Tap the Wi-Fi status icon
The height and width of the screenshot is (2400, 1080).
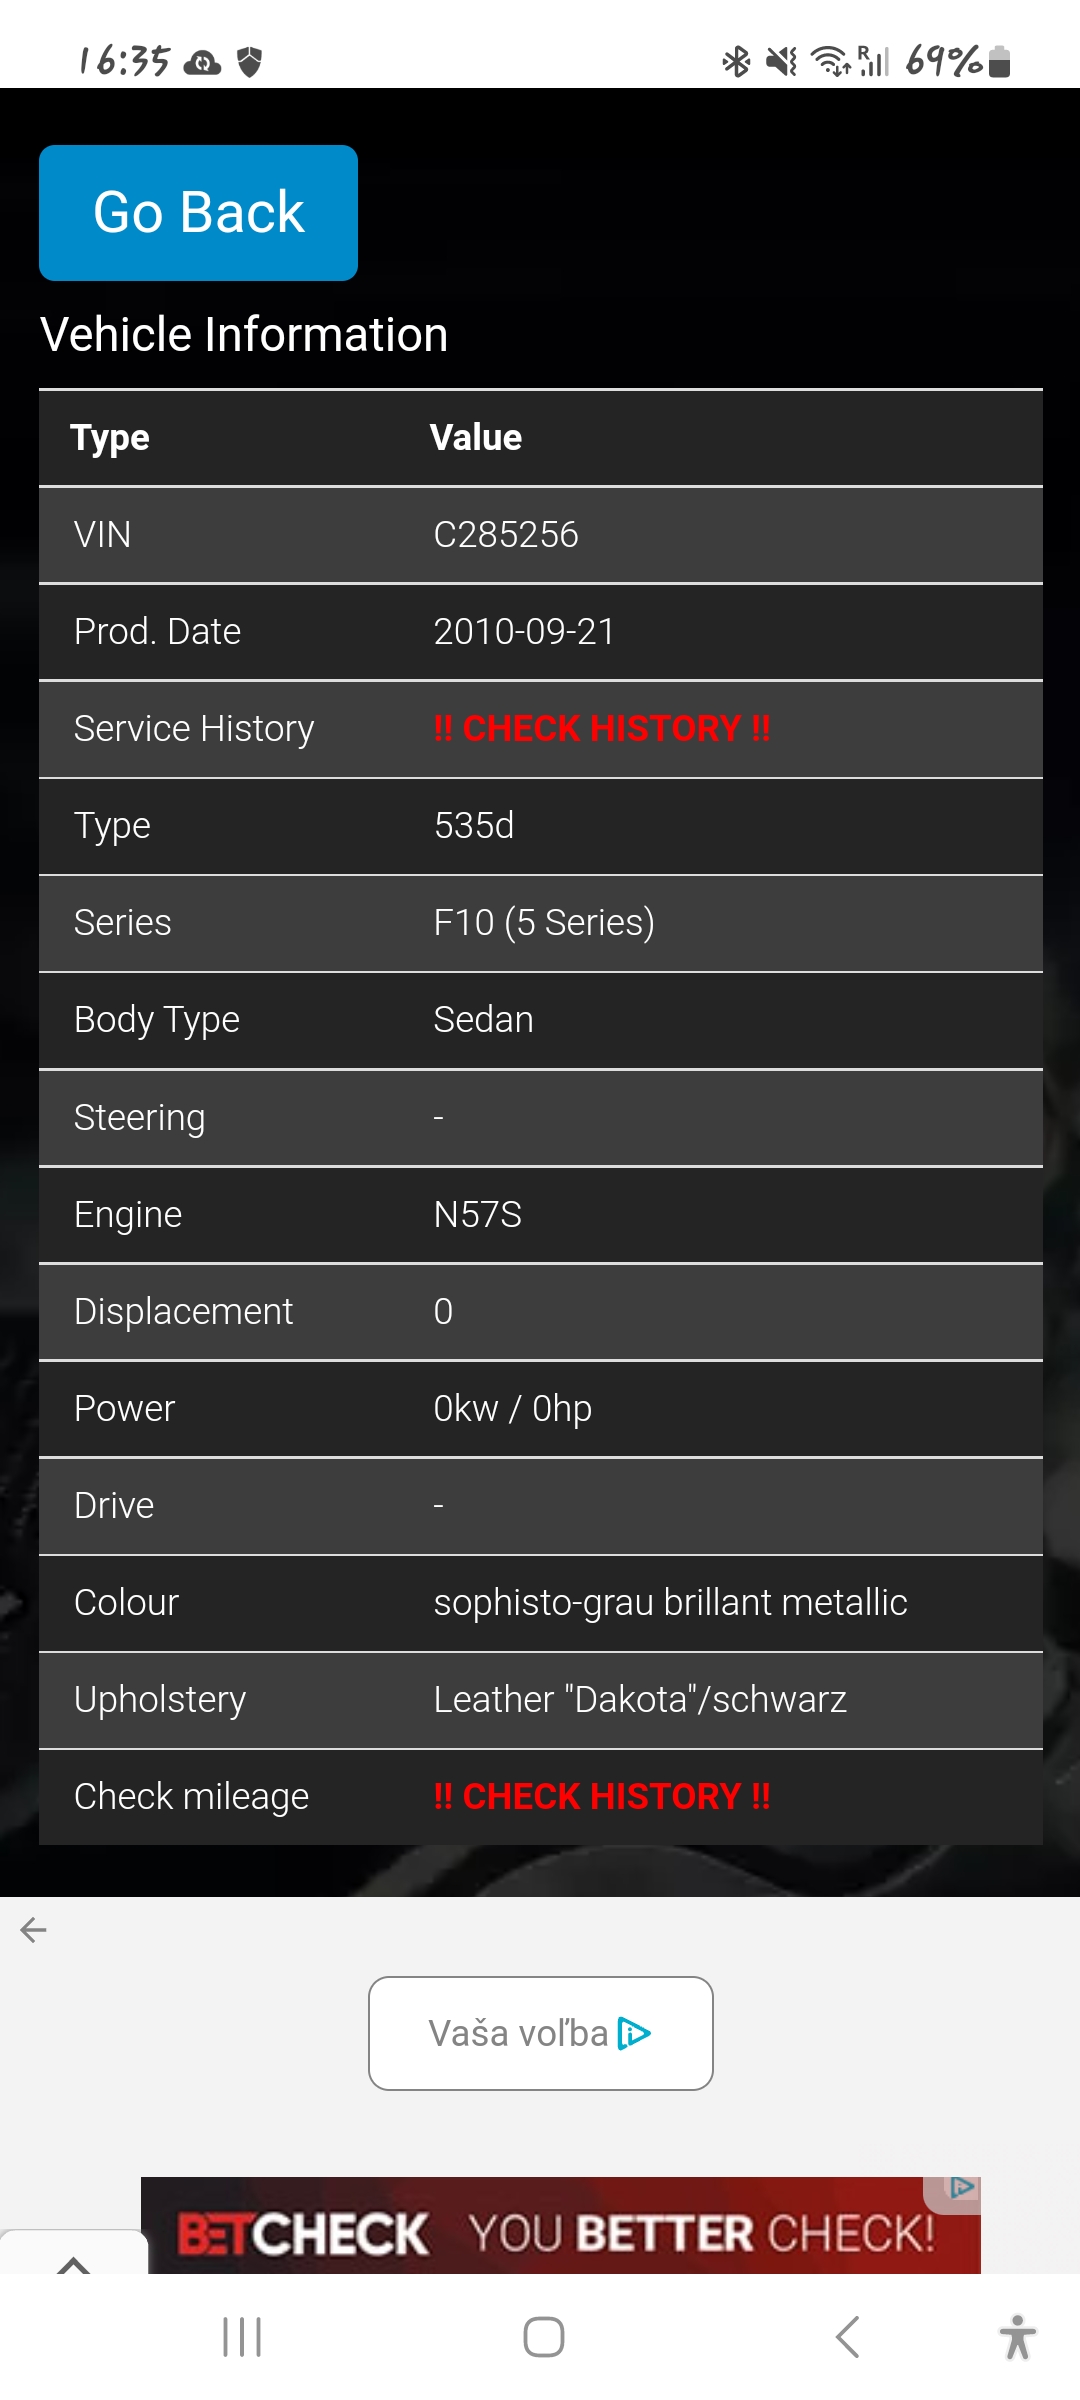point(830,62)
